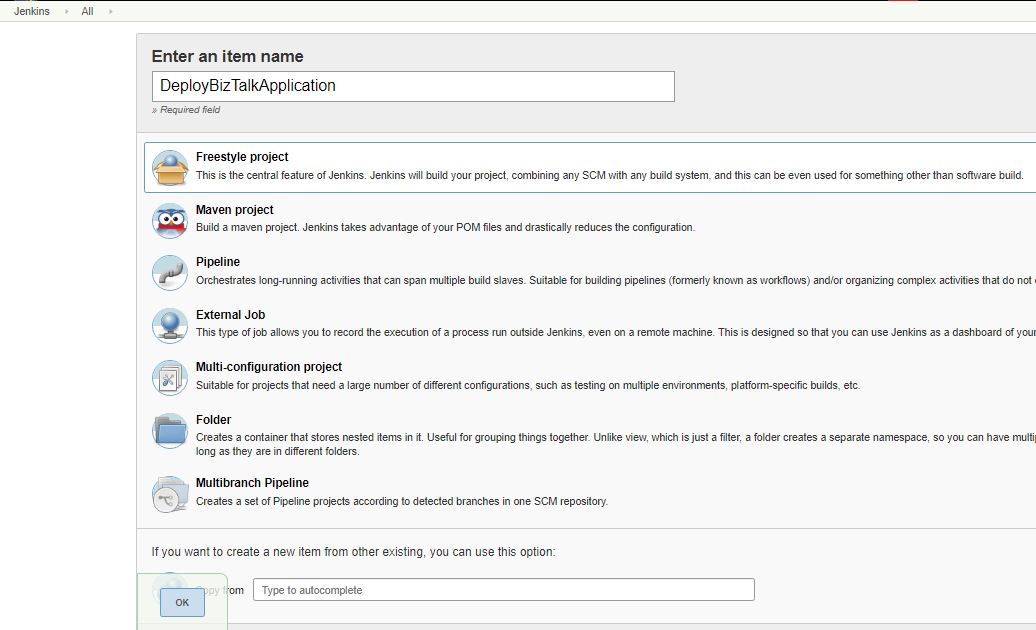This screenshot has height=630, width=1036.
Task: Click the External Job description text
Action: [616, 332]
